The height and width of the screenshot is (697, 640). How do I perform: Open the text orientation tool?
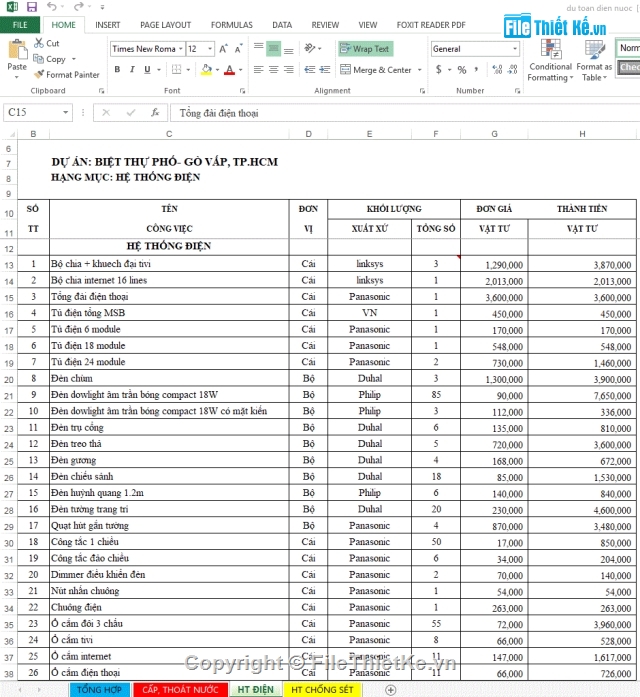point(312,48)
